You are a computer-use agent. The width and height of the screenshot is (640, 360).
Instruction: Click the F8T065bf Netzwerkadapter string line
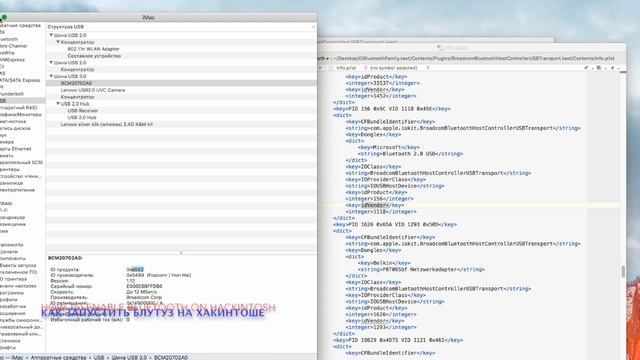click(x=421, y=270)
